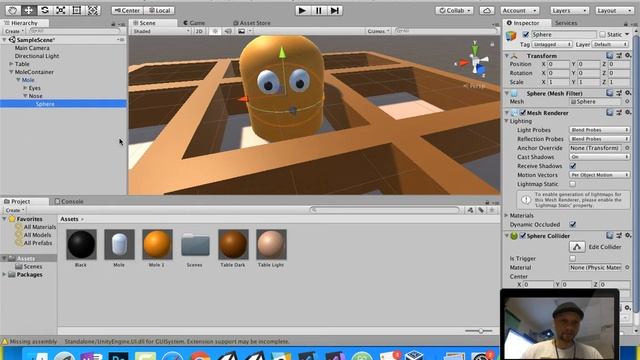Viewport: 640px width, 360px height.
Task: Select the Hand tool
Action: click(12, 10)
